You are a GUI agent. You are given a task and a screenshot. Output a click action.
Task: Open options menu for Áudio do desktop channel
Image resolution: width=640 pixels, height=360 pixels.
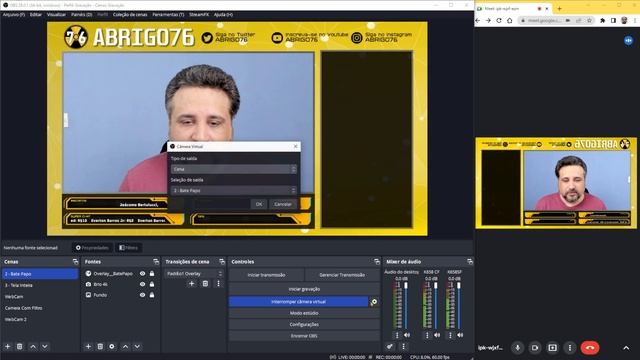(x=397, y=335)
